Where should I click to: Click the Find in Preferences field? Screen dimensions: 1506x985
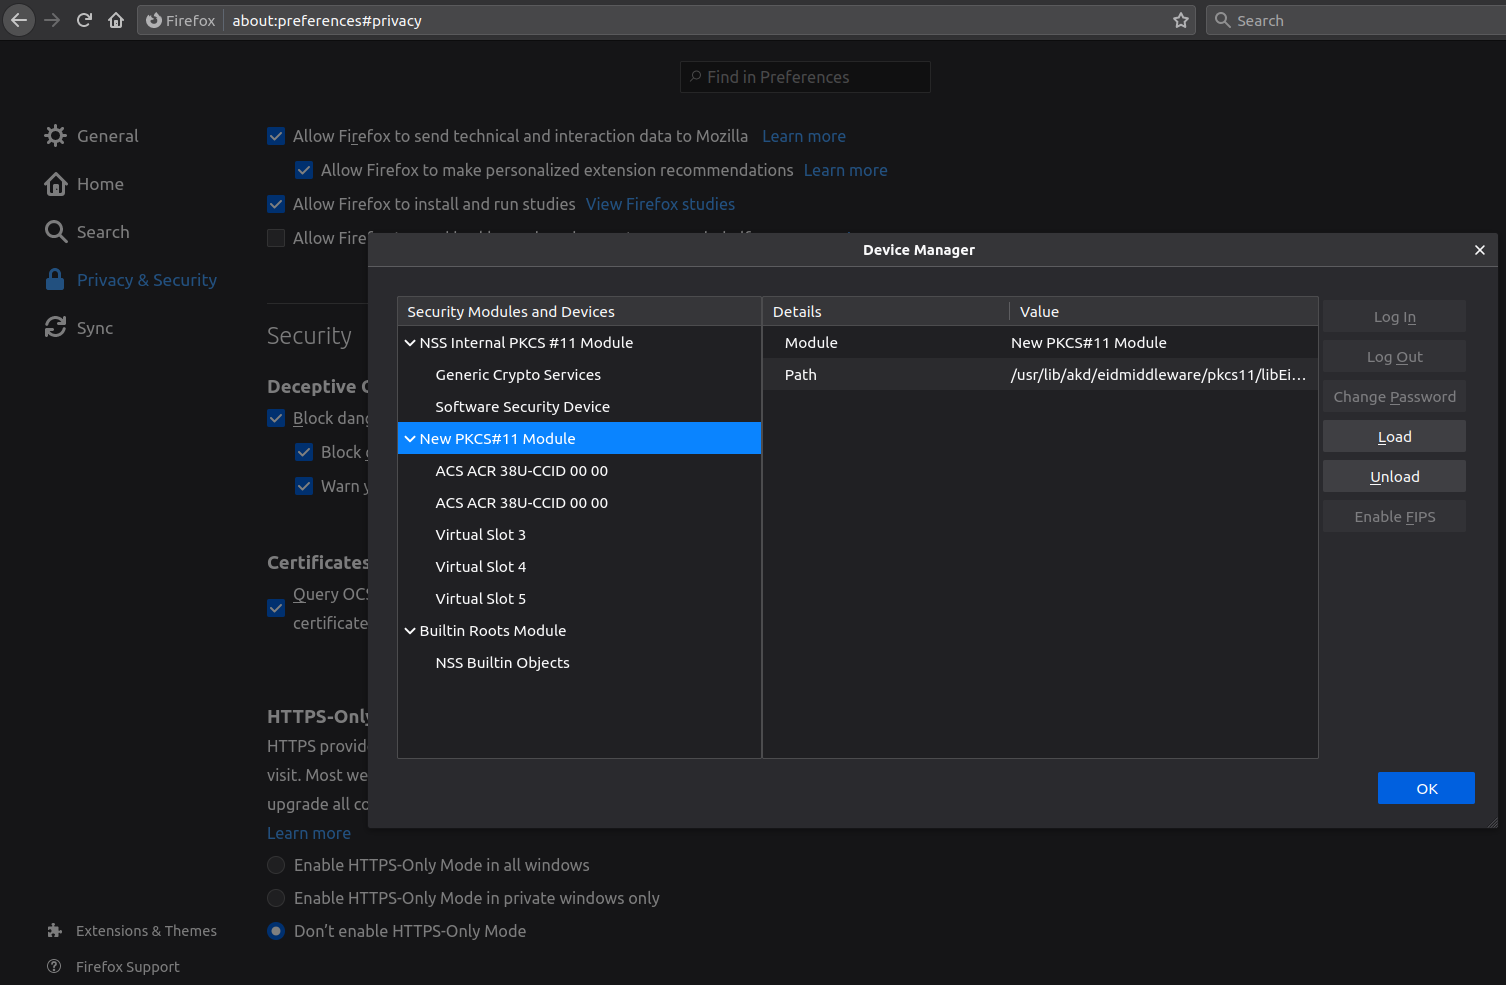click(x=805, y=77)
